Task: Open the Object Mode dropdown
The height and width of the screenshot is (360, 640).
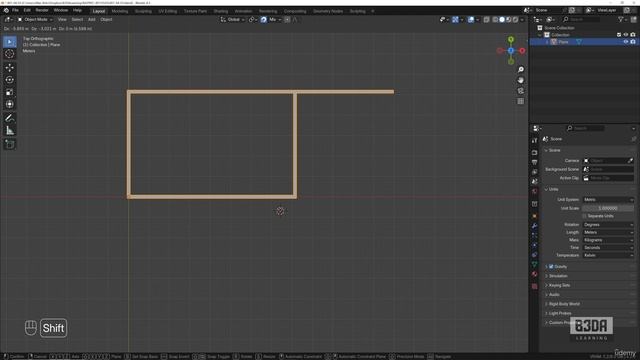Action: 35,20
